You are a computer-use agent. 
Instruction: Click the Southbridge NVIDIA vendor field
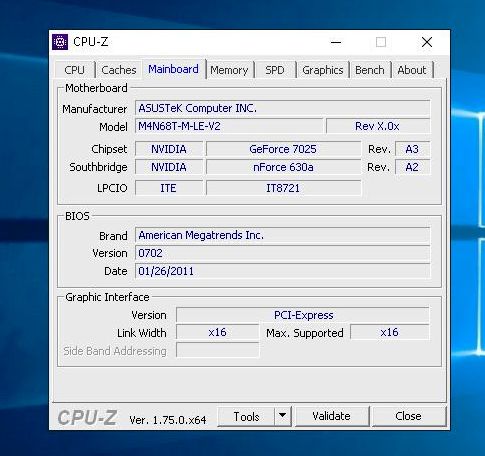click(169, 167)
